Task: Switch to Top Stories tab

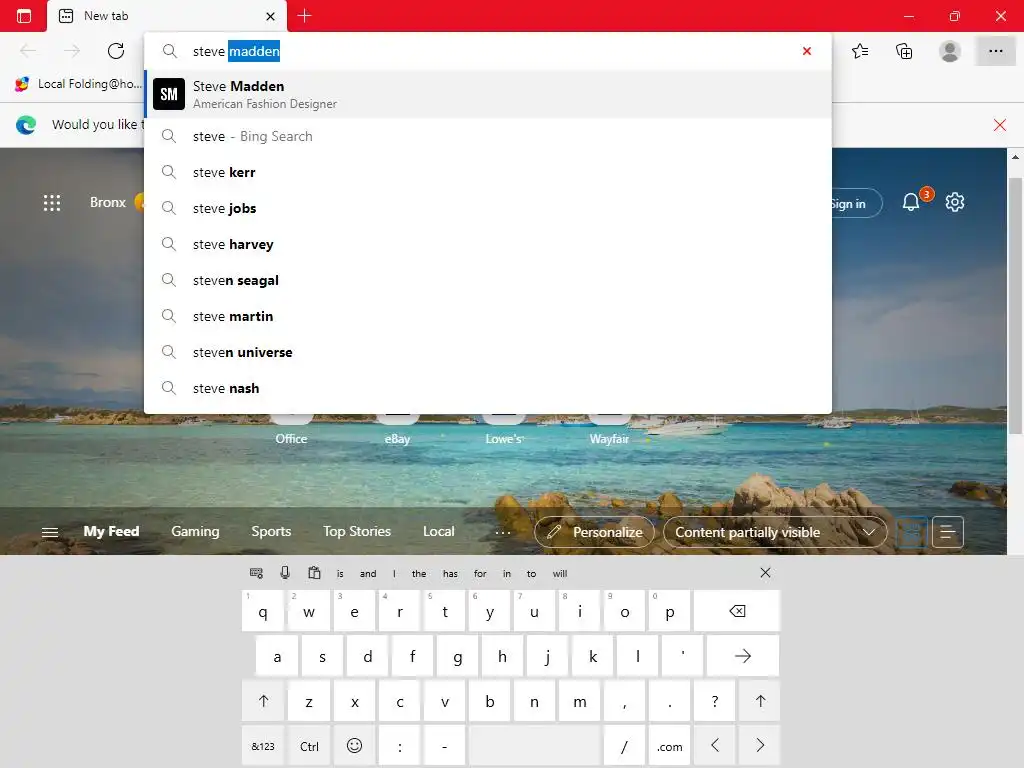Action: coord(357,532)
